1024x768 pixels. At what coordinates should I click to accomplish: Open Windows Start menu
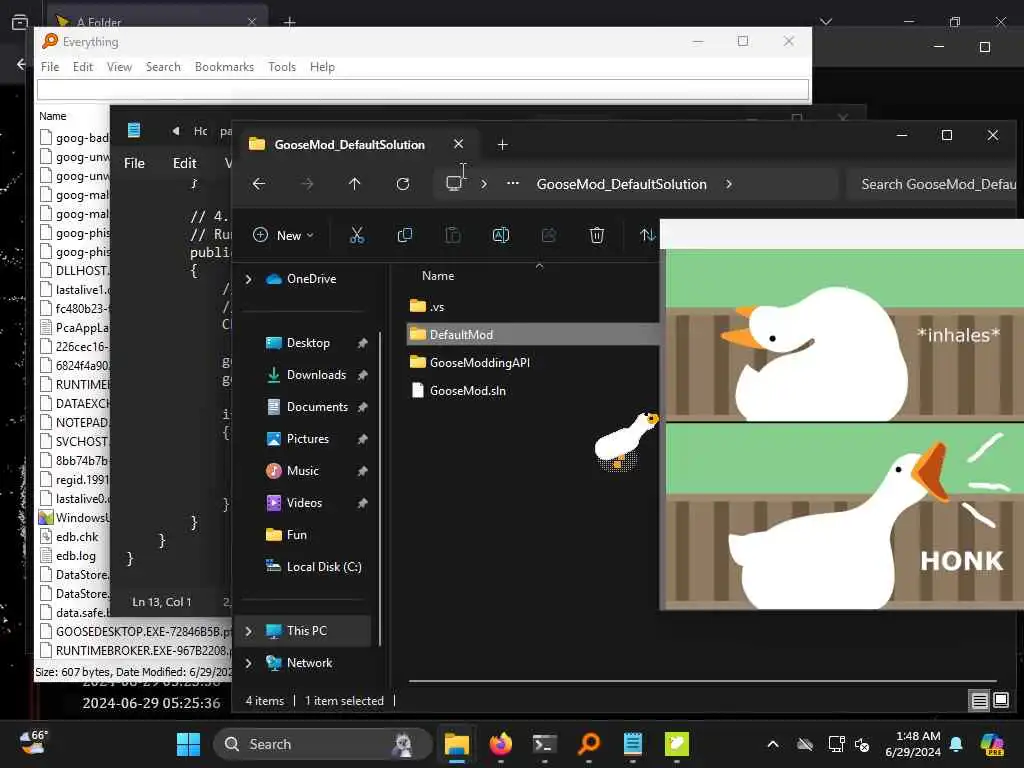189,744
